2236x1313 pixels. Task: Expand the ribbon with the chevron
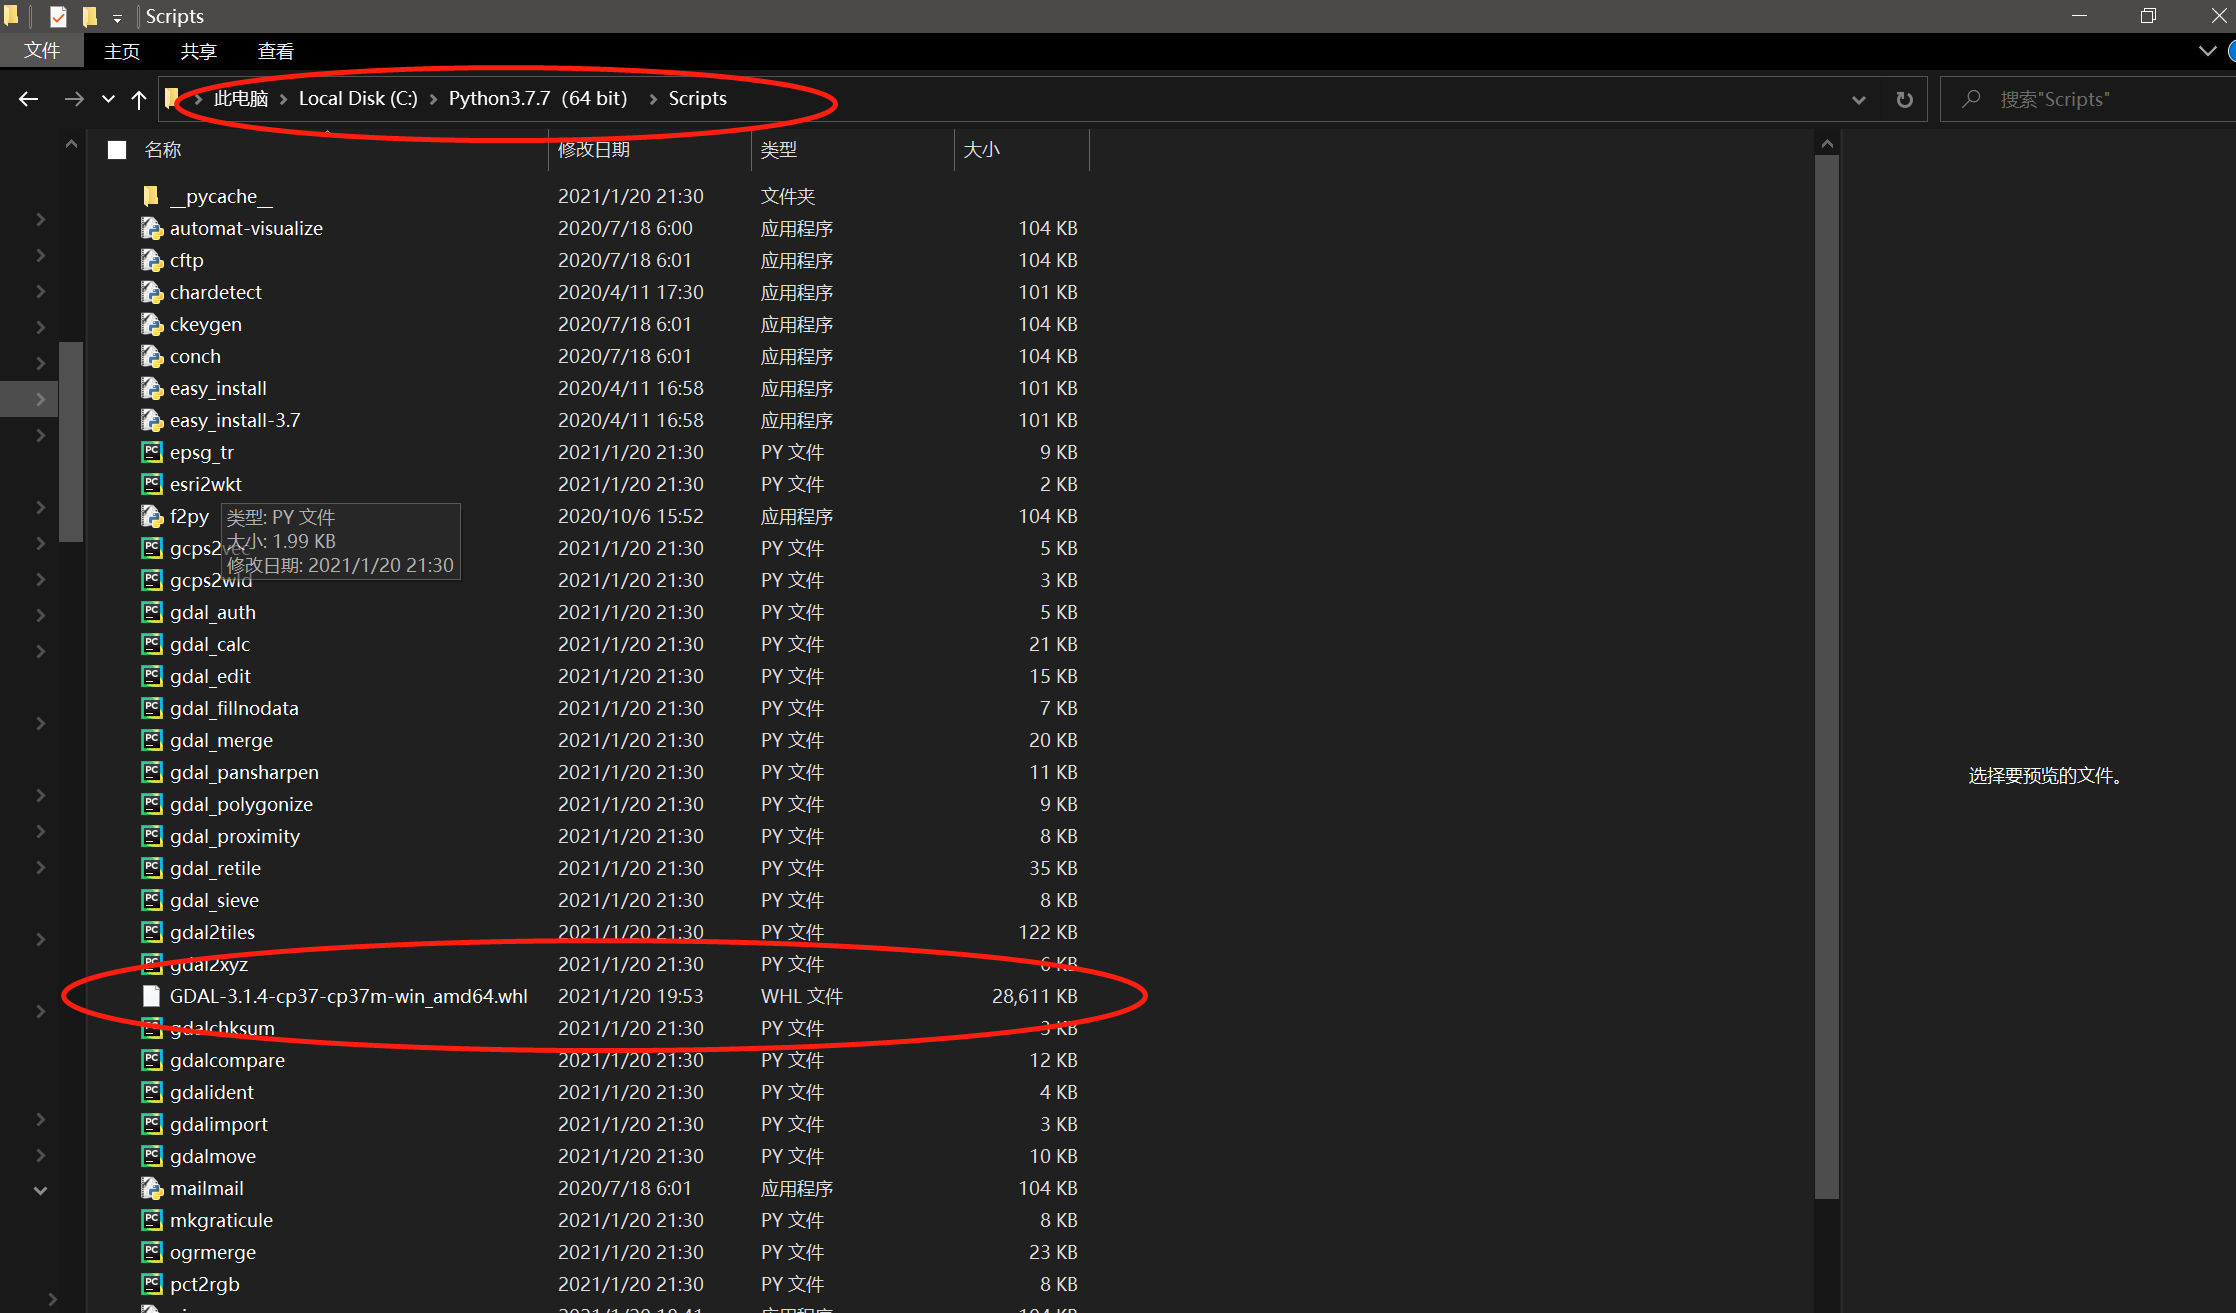point(2207,51)
